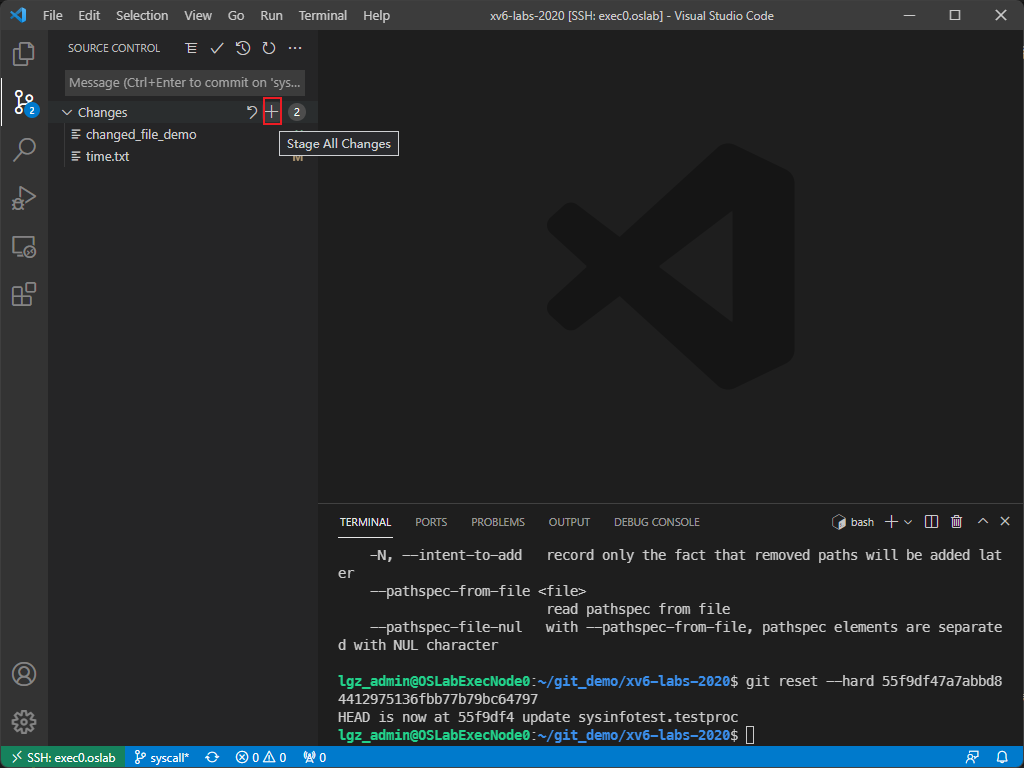Screen dimensions: 1024x768
Task: Click the Stage All Changes plus icon
Action: [x=272, y=112]
